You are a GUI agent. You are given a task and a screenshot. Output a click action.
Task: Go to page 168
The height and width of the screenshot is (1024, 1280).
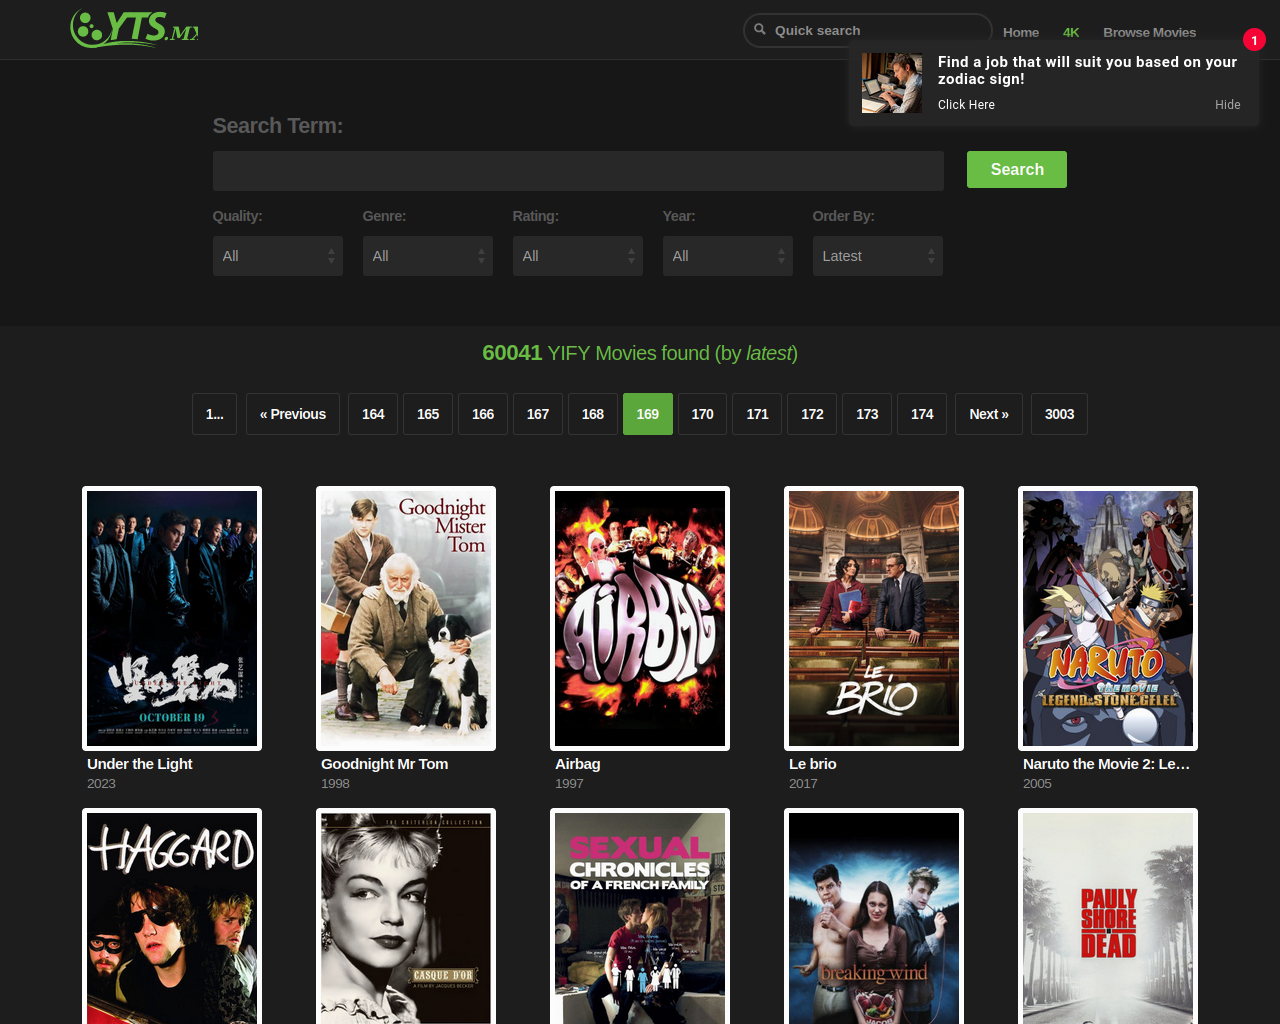point(593,414)
